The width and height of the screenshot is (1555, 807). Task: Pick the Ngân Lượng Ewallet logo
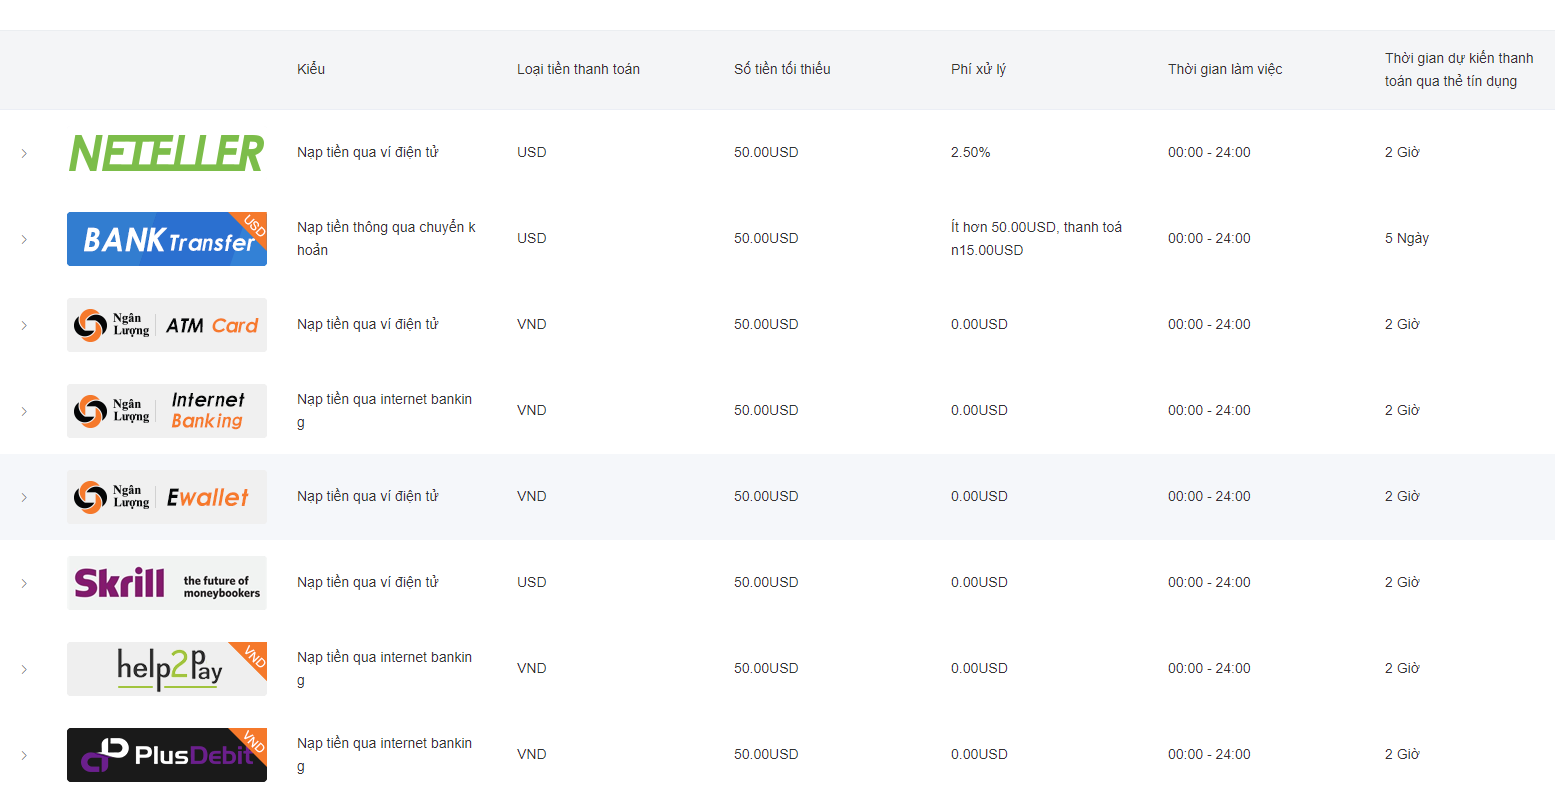click(x=167, y=497)
